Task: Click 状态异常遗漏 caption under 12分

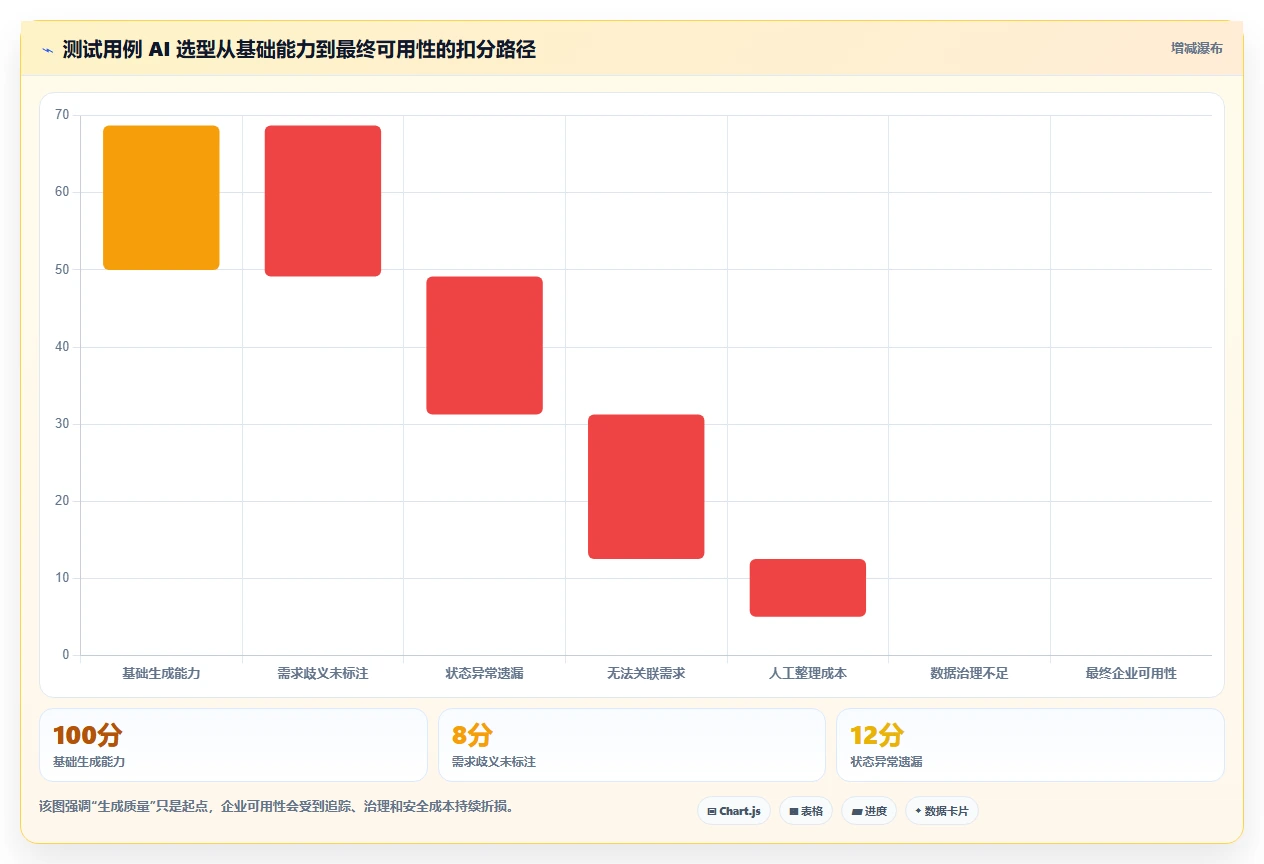Action: [x=886, y=762]
